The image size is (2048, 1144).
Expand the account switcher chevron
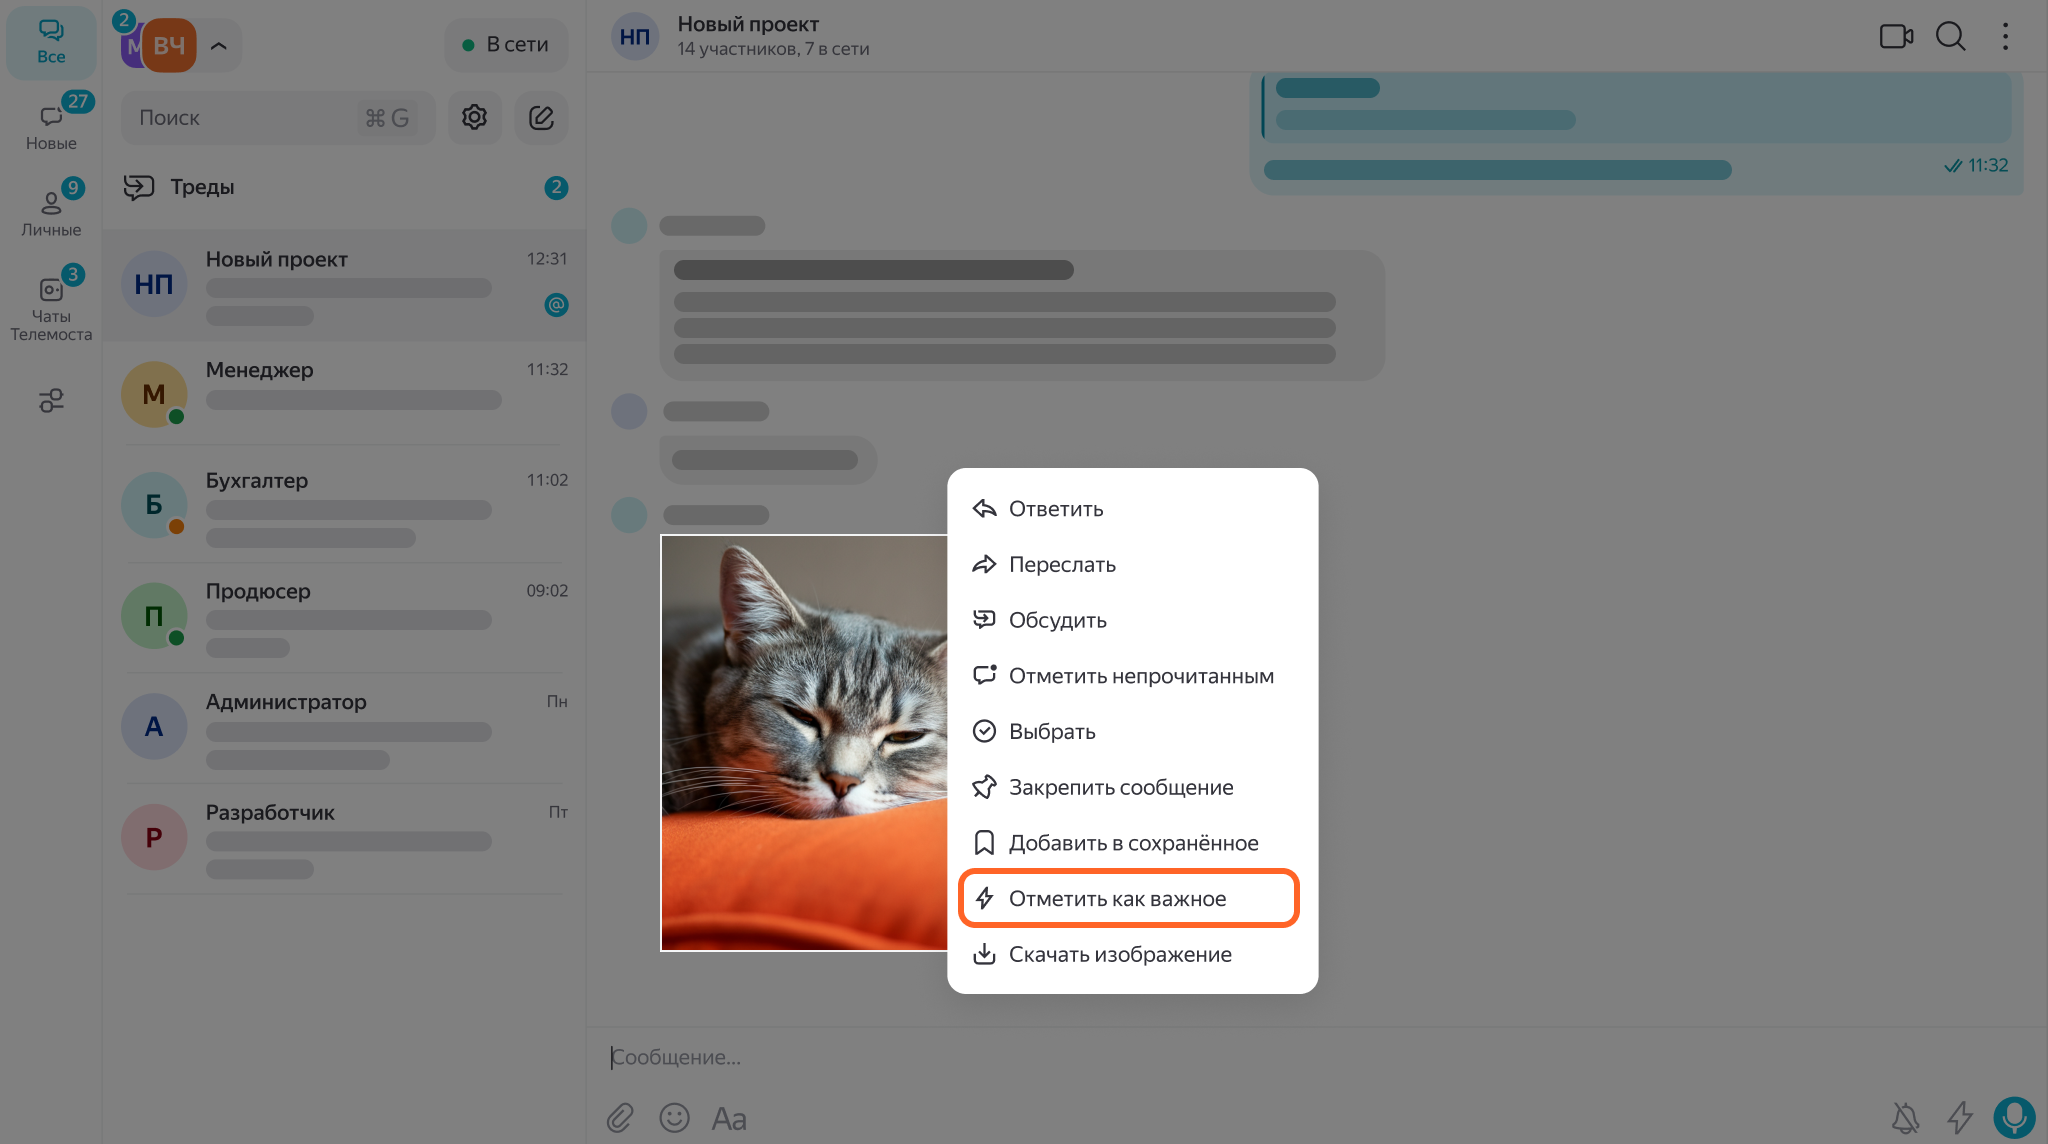pyautogui.click(x=219, y=45)
